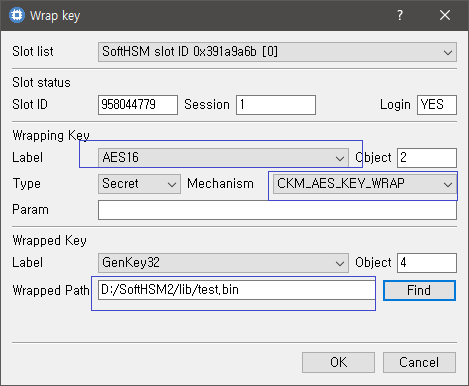Click the Slot status heading text

41,83
